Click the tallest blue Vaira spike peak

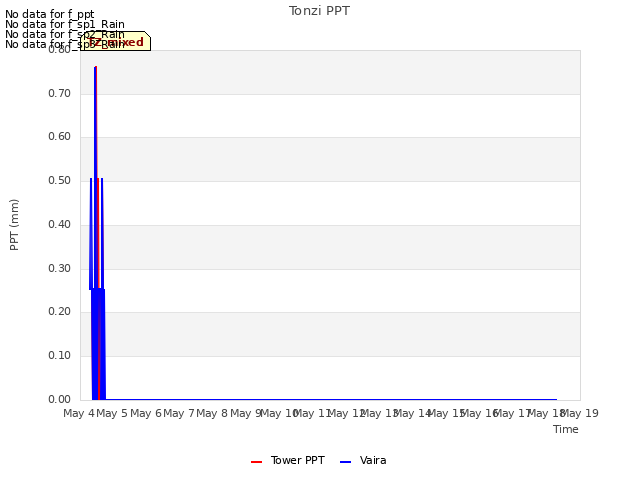95,67
